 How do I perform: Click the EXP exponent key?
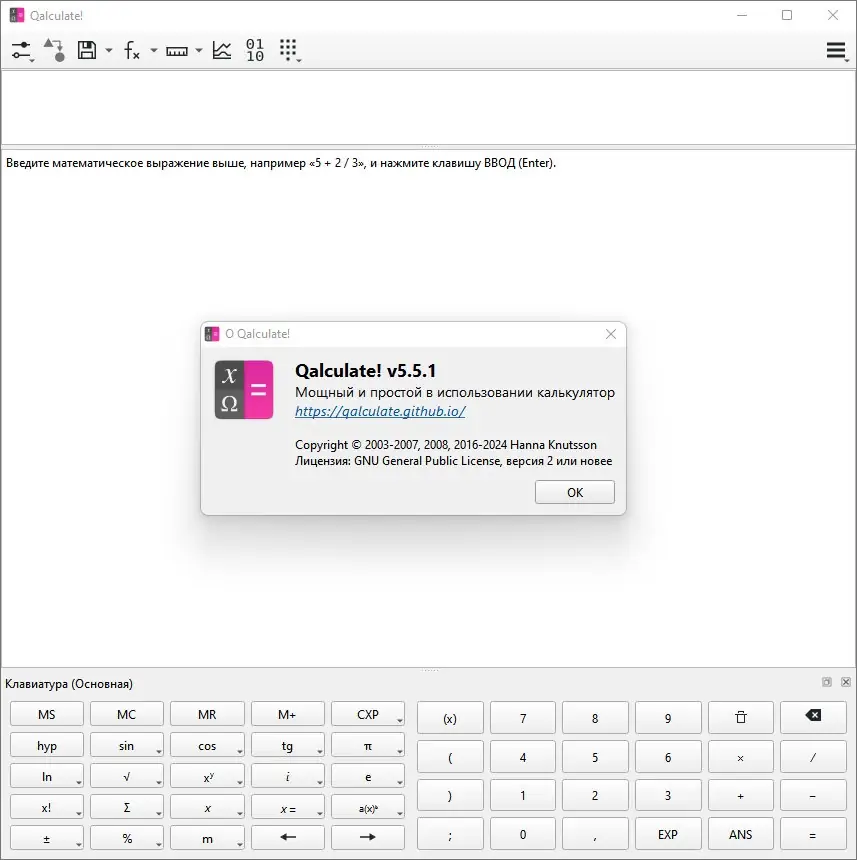(668, 834)
